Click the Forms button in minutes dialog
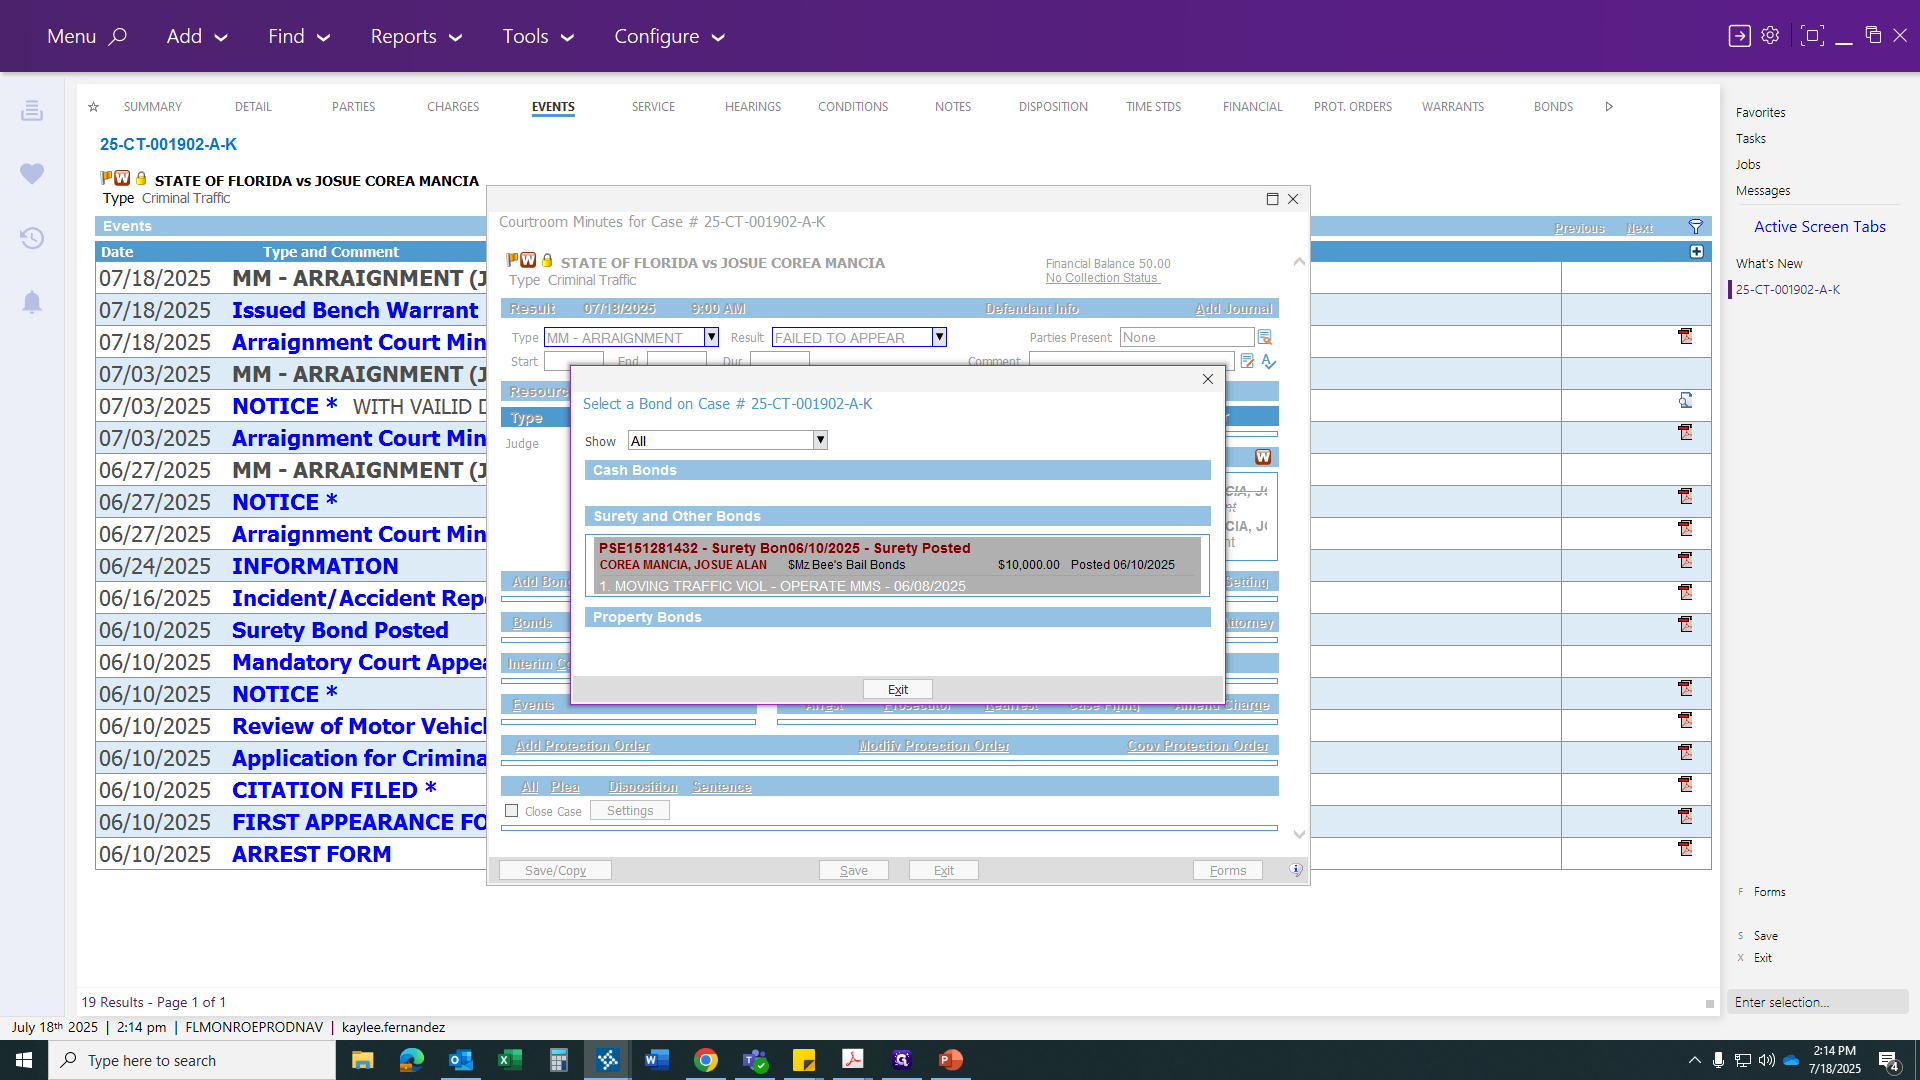1920x1080 pixels. (1227, 870)
